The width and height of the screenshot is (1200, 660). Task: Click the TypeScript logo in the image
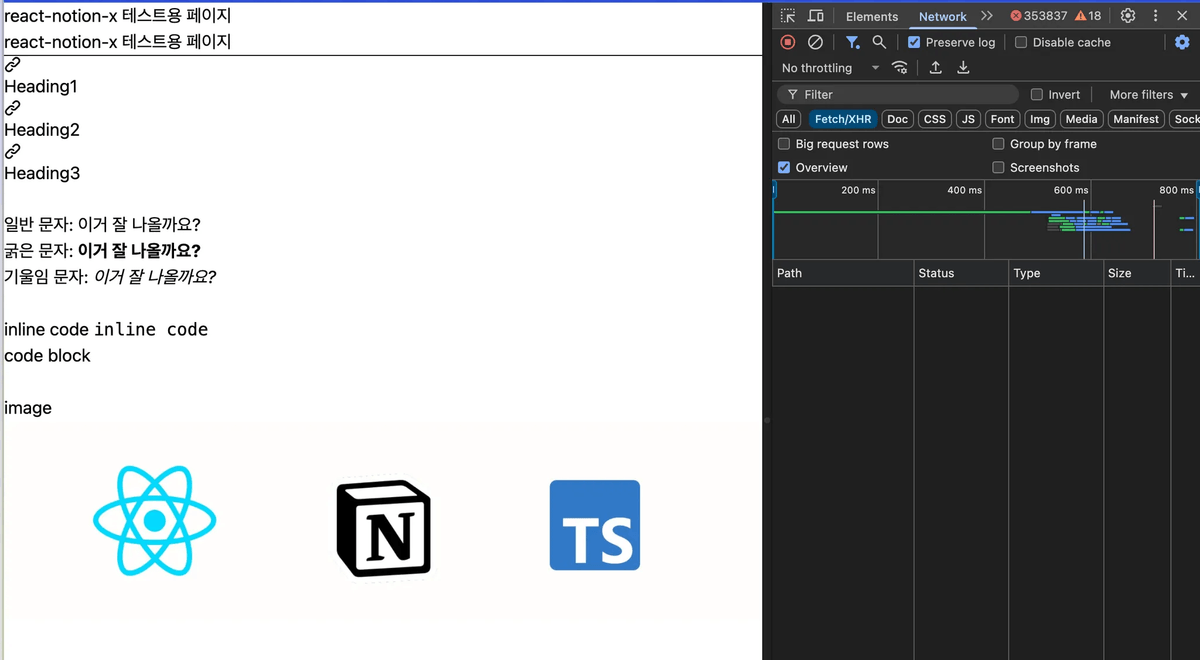595,525
